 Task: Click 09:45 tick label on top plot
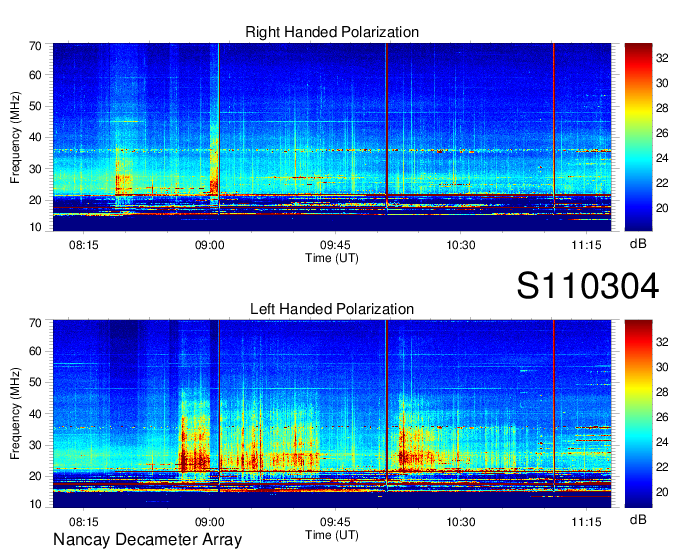point(335,245)
